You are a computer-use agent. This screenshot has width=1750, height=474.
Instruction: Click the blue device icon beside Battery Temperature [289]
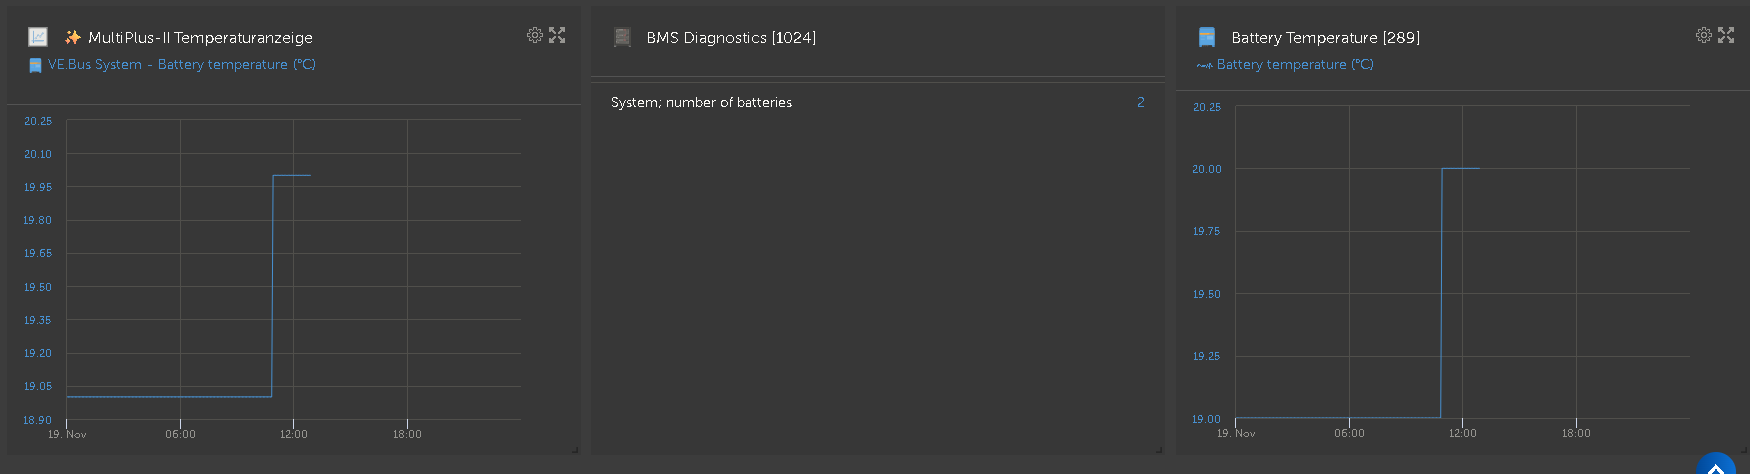[1207, 38]
